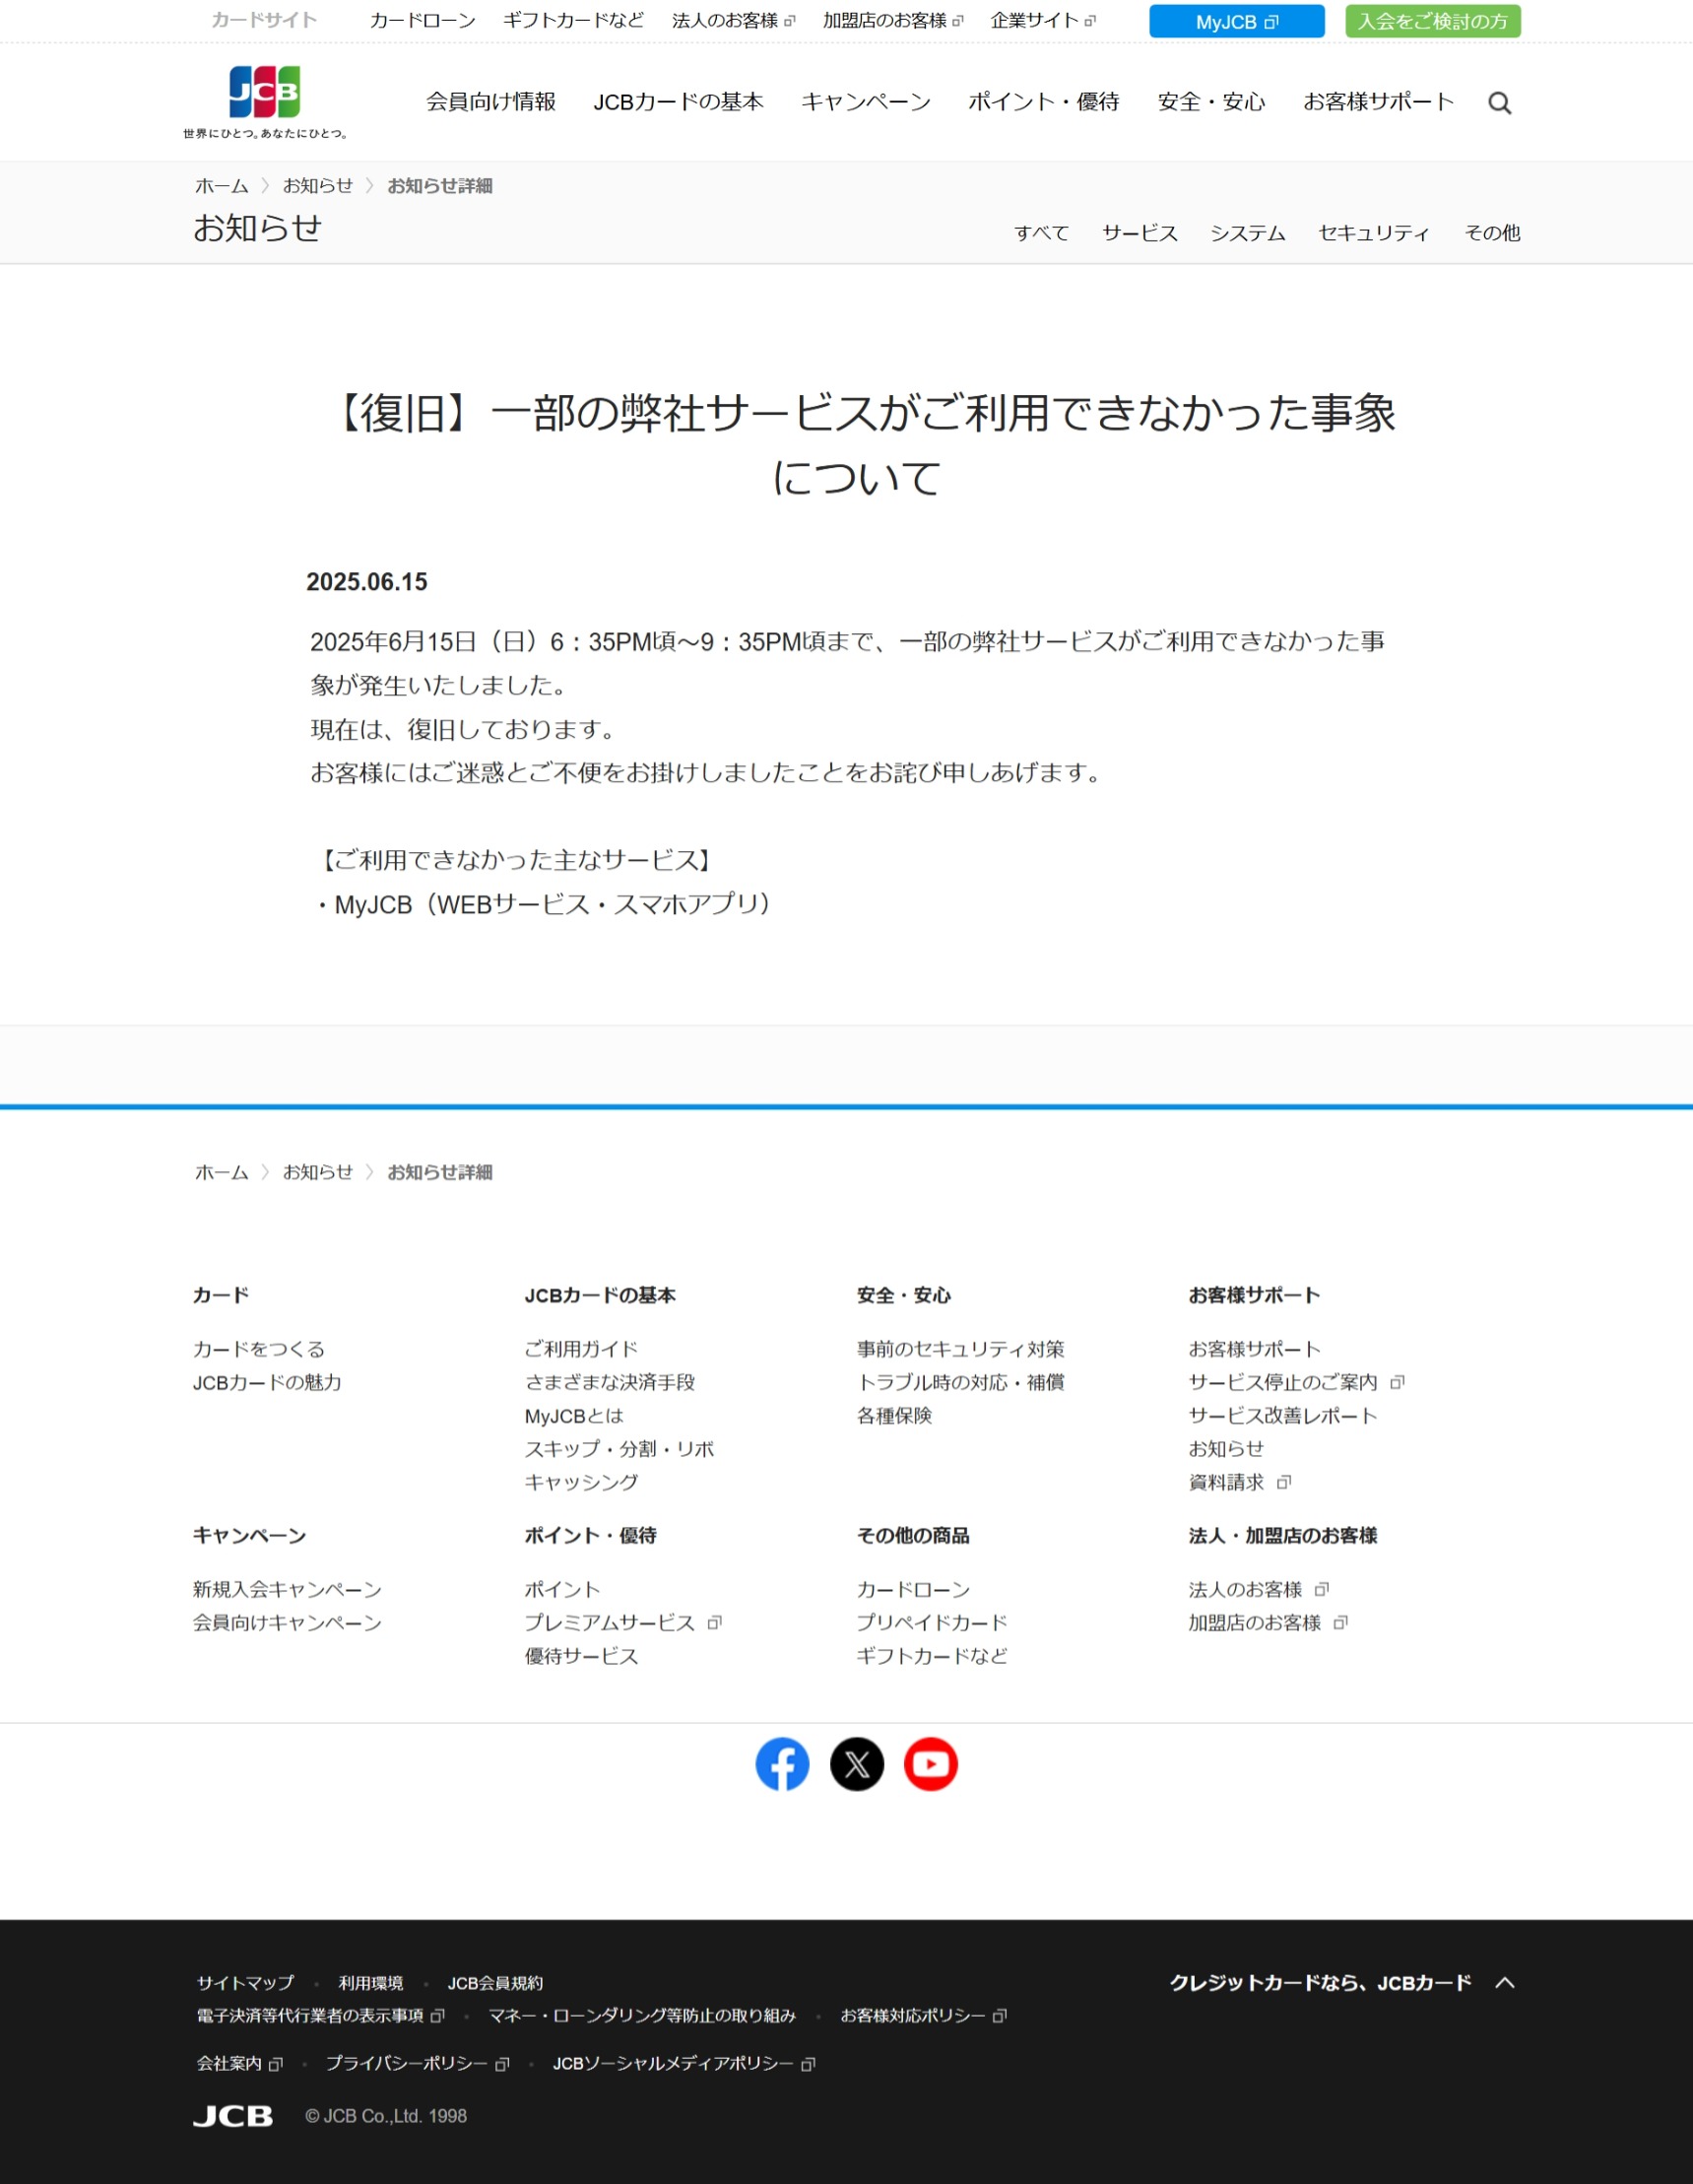
Task: Open 事前のセキュリティ対策 footer link
Action: pyautogui.click(x=960, y=1349)
